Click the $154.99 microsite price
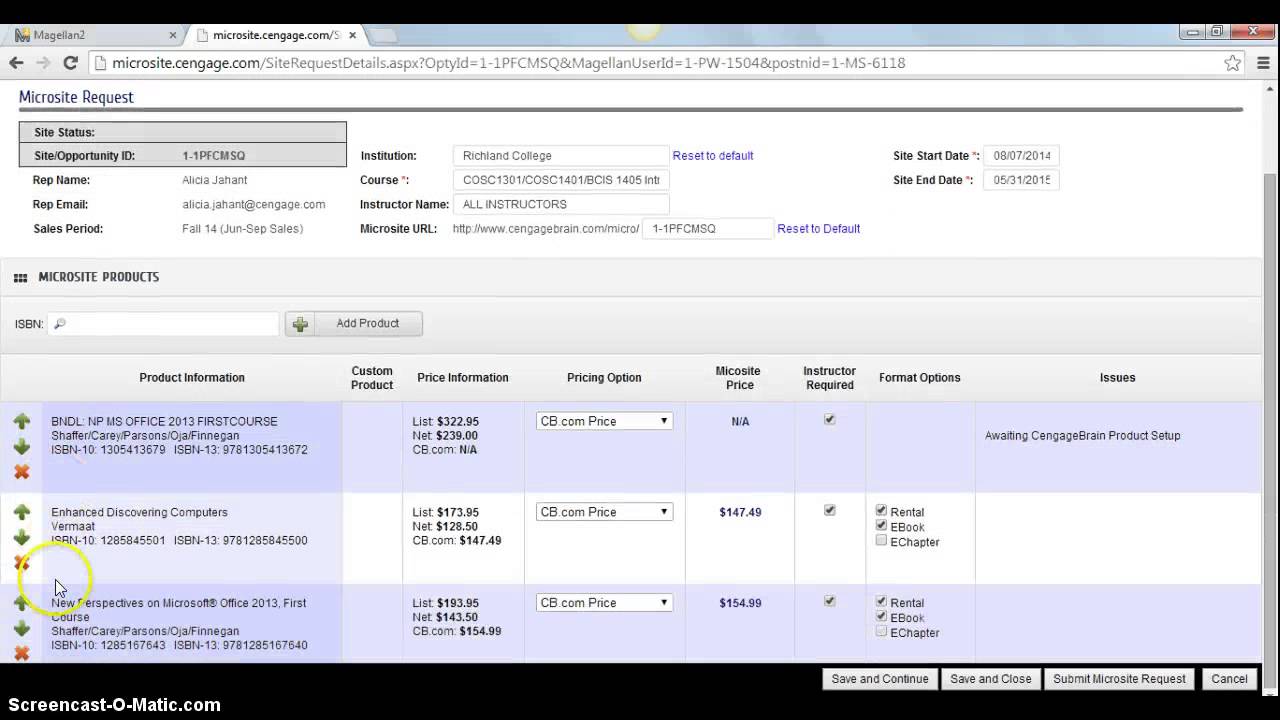This screenshot has width=1280, height=720. click(740, 604)
